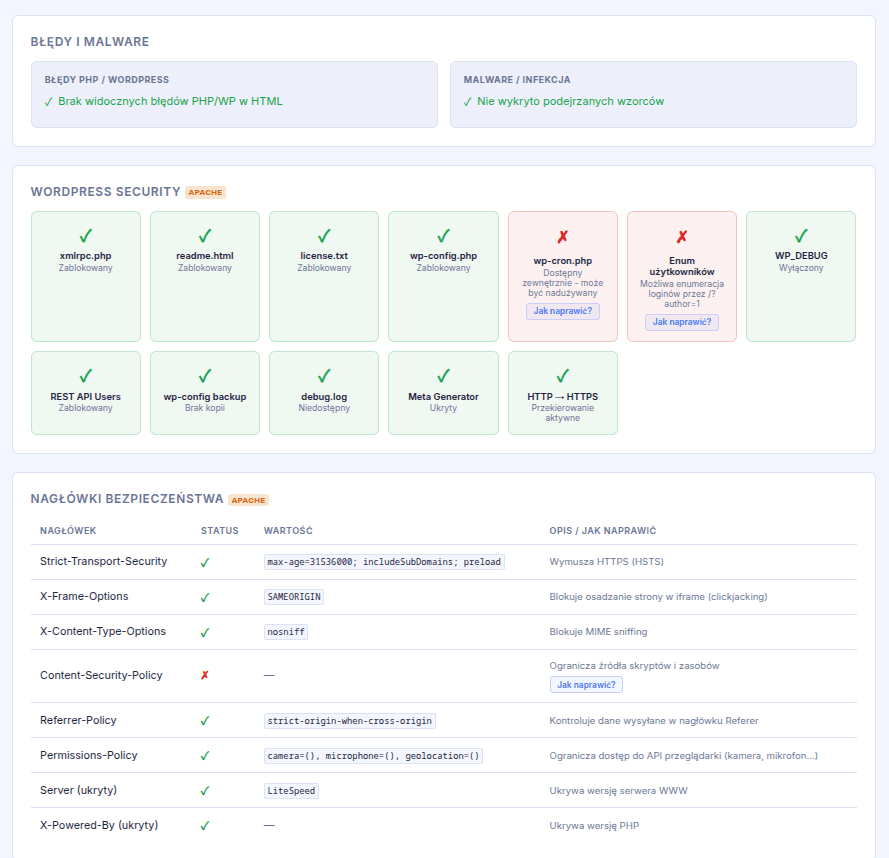The width and height of the screenshot is (889, 858).
Task: Click the checkmark on the HTTP → HTTPS card
Action: tap(562, 376)
